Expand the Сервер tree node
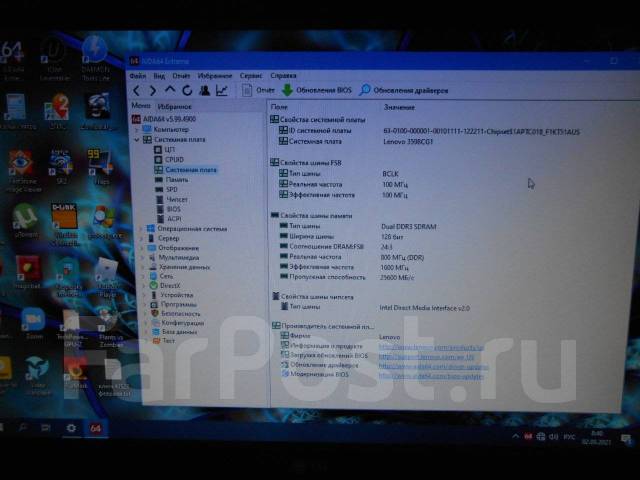Image resolution: width=640 pixels, height=480 pixels. (x=142, y=238)
